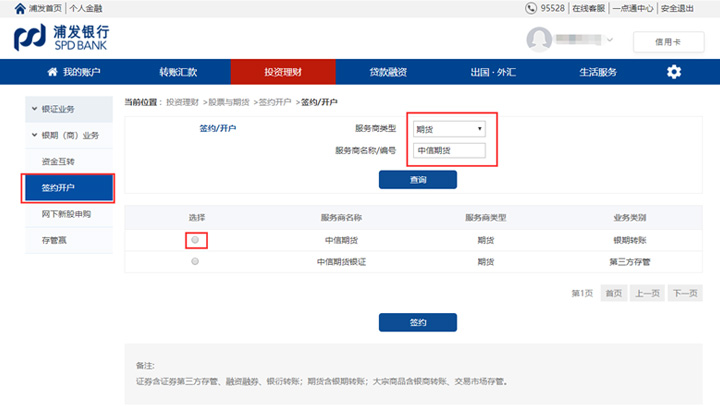This screenshot has width=720, height=406.
Task: Open the 服务商类型 dropdown
Action: click(449, 128)
